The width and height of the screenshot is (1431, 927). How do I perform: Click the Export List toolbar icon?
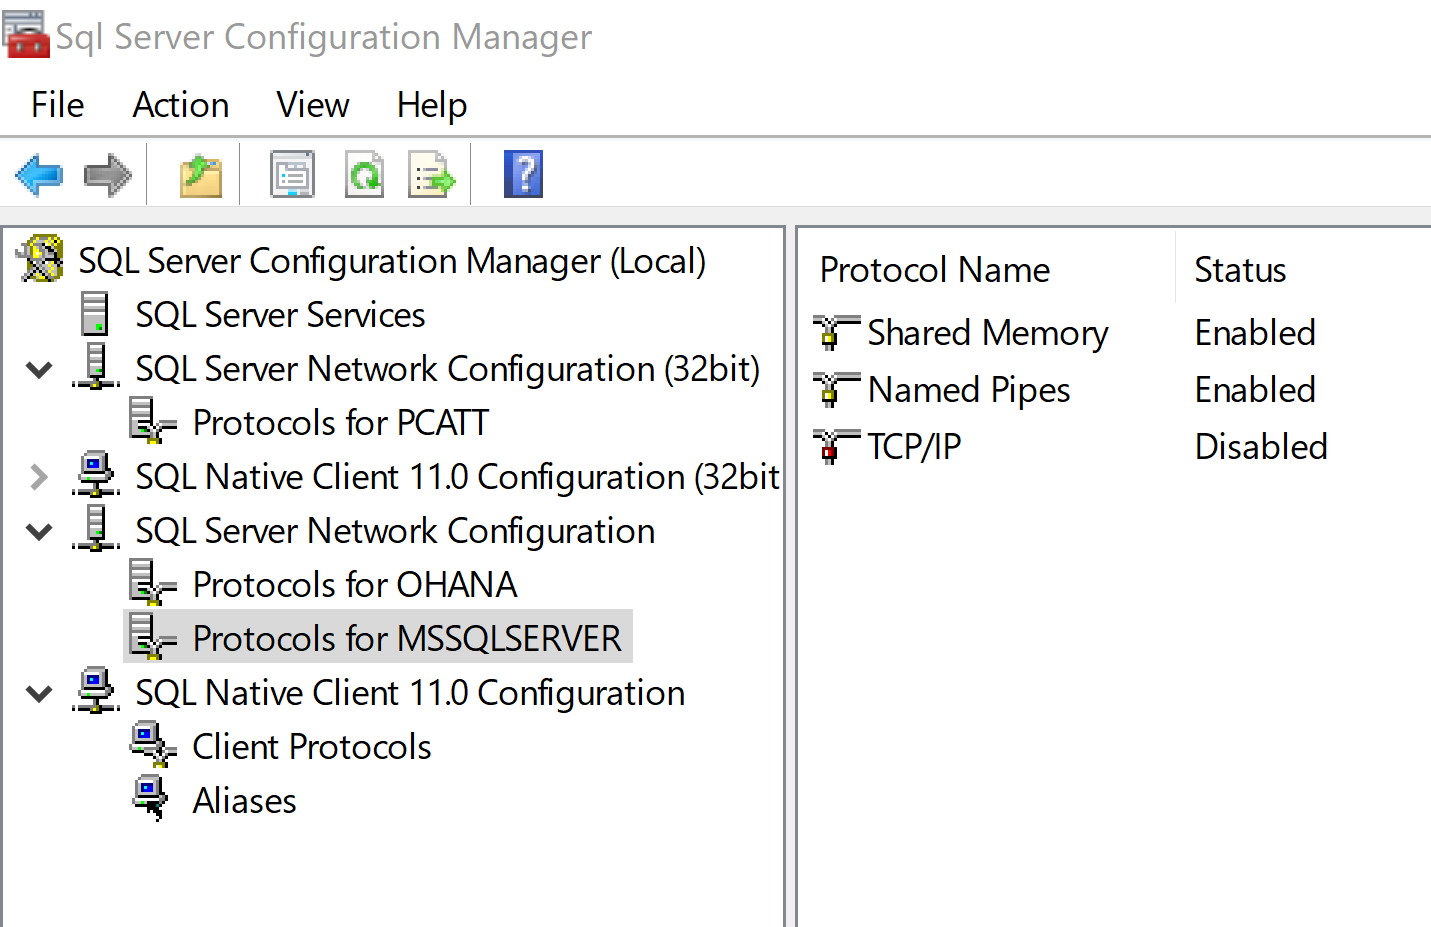[x=431, y=173]
